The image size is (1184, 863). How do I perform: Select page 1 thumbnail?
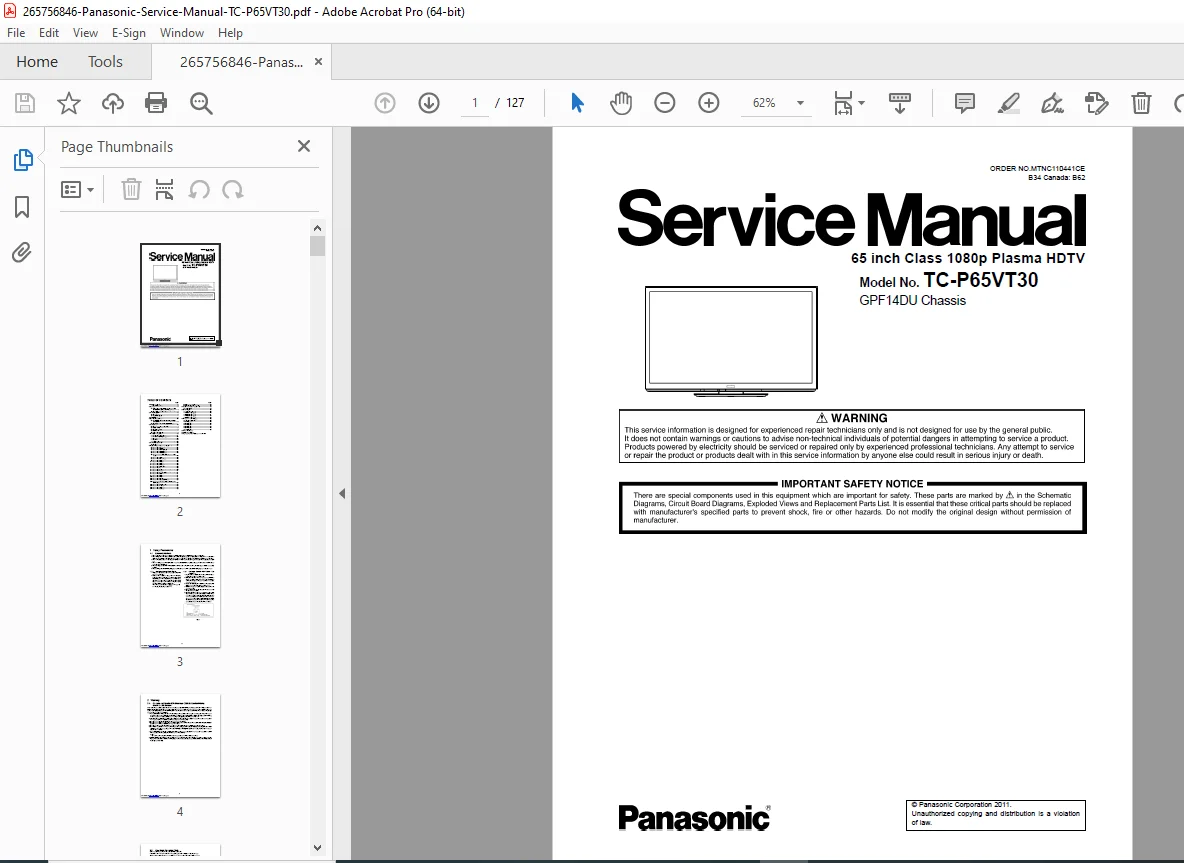coord(180,294)
